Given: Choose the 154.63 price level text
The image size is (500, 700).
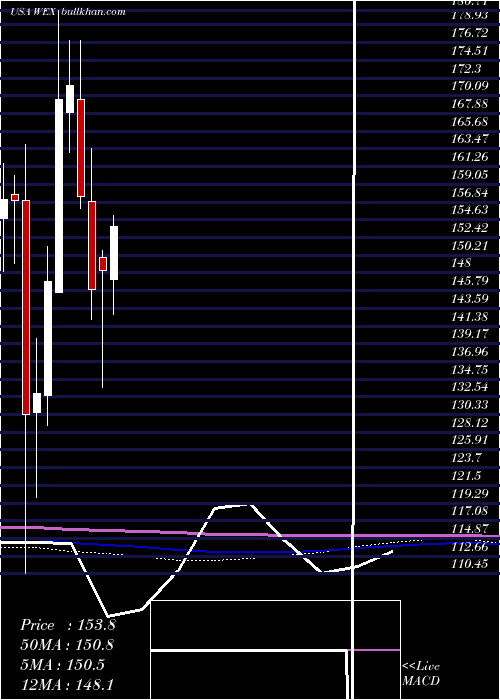Looking at the screenshot, I should (469, 210).
